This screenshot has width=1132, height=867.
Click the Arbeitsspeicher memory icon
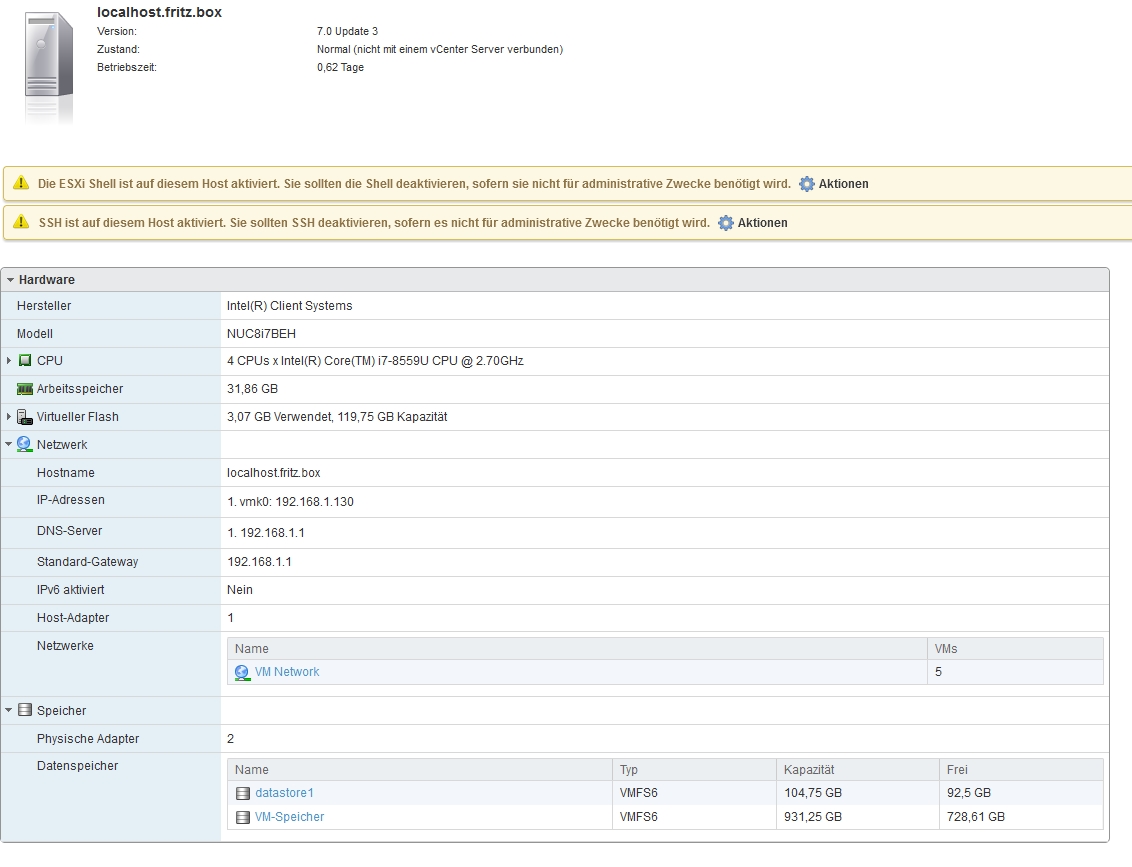[x=25, y=389]
